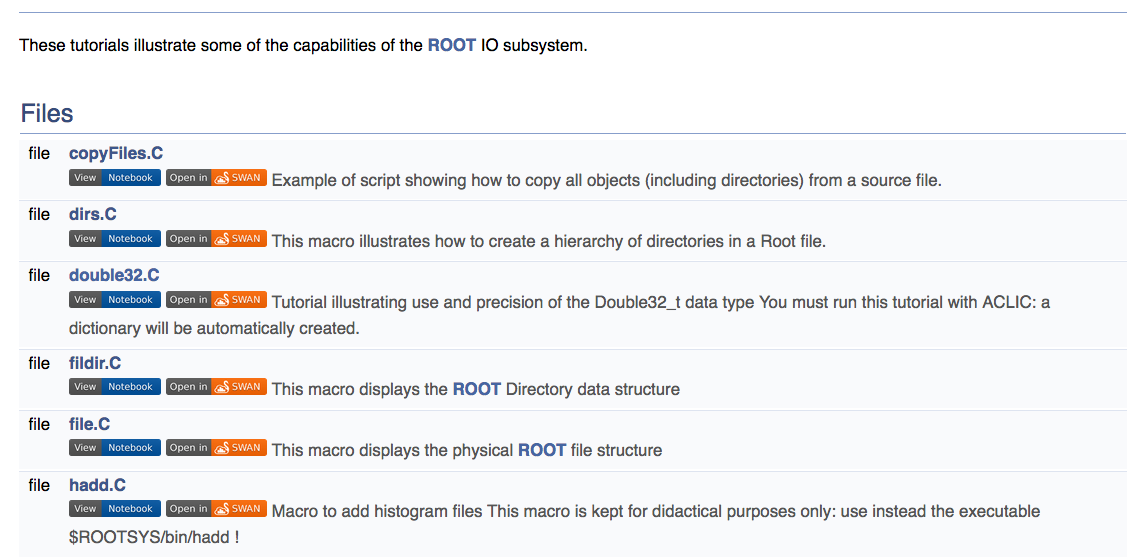Open the hadd.C macro link
The height and width of the screenshot is (557, 1140).
97,485
